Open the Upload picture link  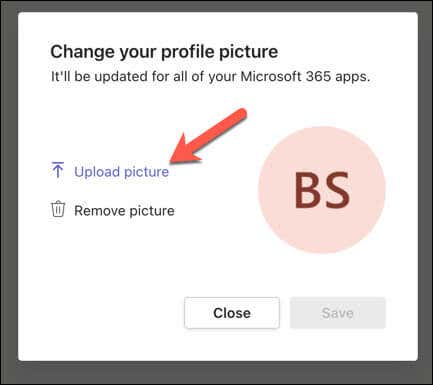tap(122, 172)
